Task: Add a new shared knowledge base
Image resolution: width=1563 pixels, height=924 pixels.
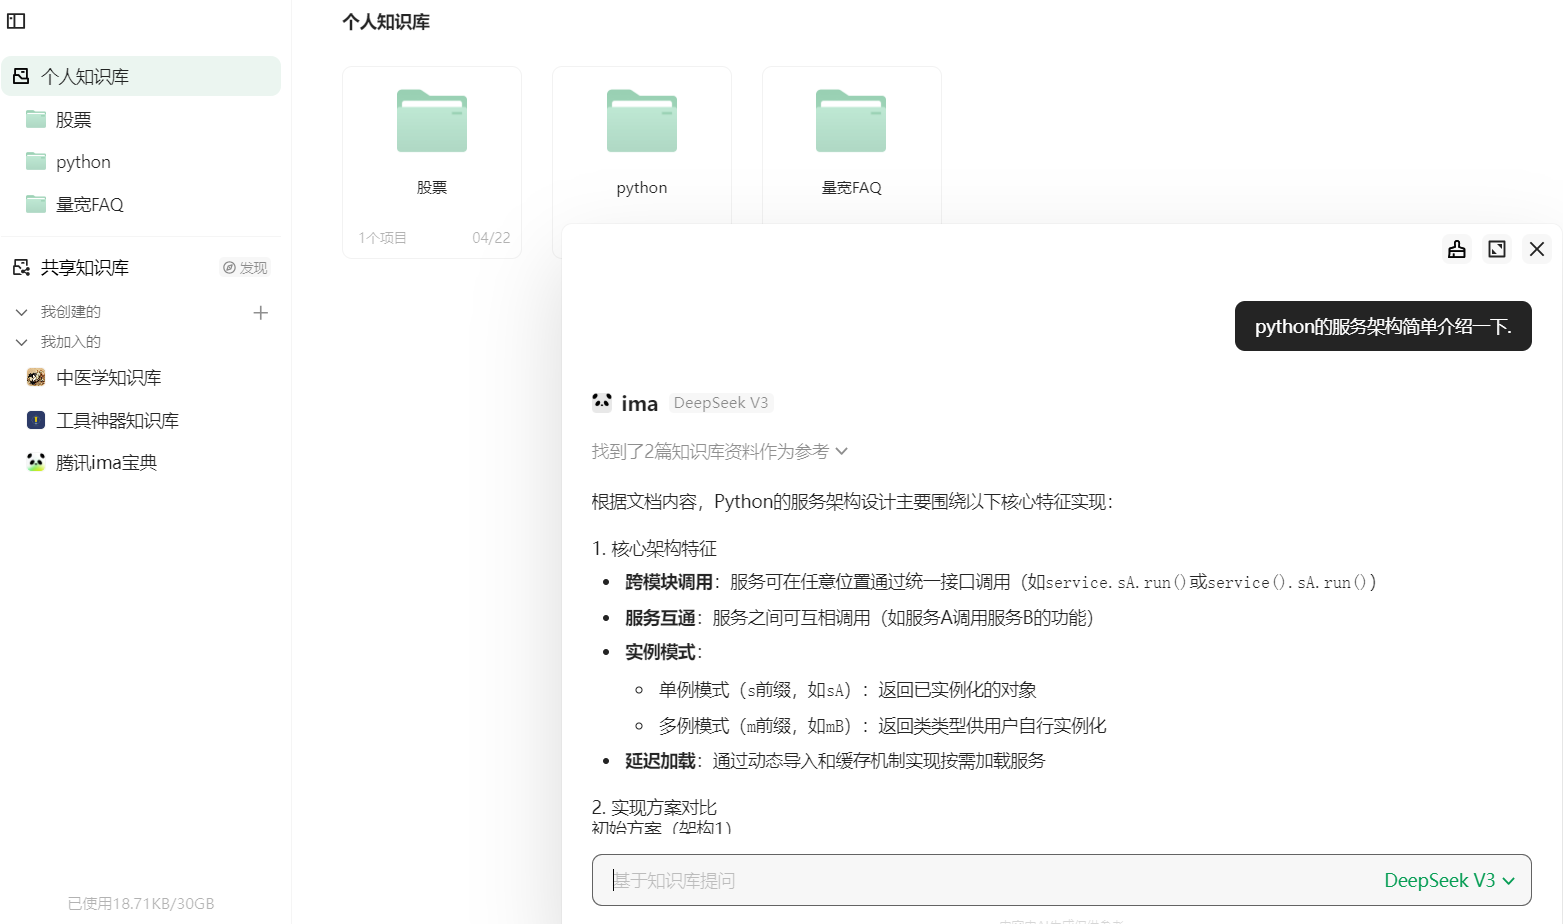Action: [x=261, y=313]
